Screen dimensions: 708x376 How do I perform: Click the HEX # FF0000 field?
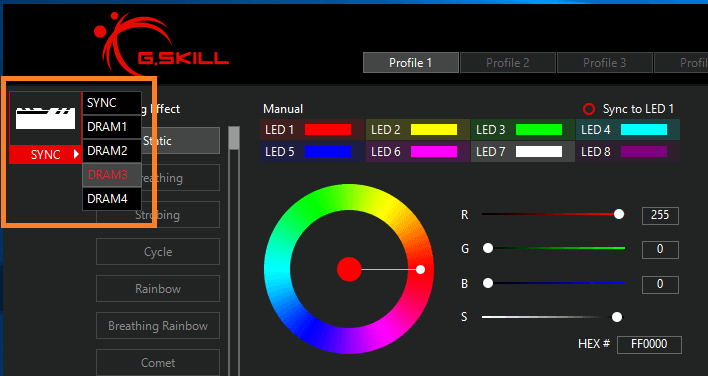[649, 344]
